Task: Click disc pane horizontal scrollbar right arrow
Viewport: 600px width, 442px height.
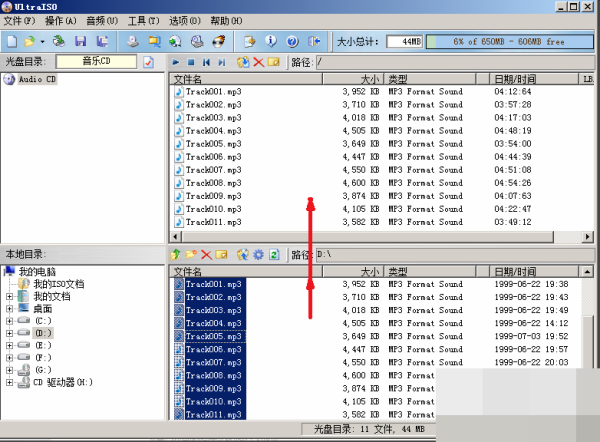Action: [587, 237]
